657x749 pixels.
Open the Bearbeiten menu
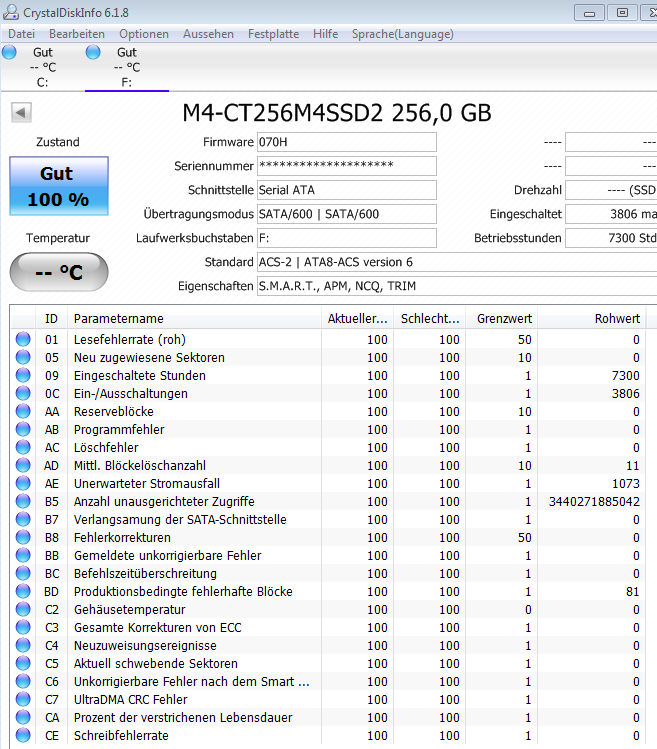point(77,34)
